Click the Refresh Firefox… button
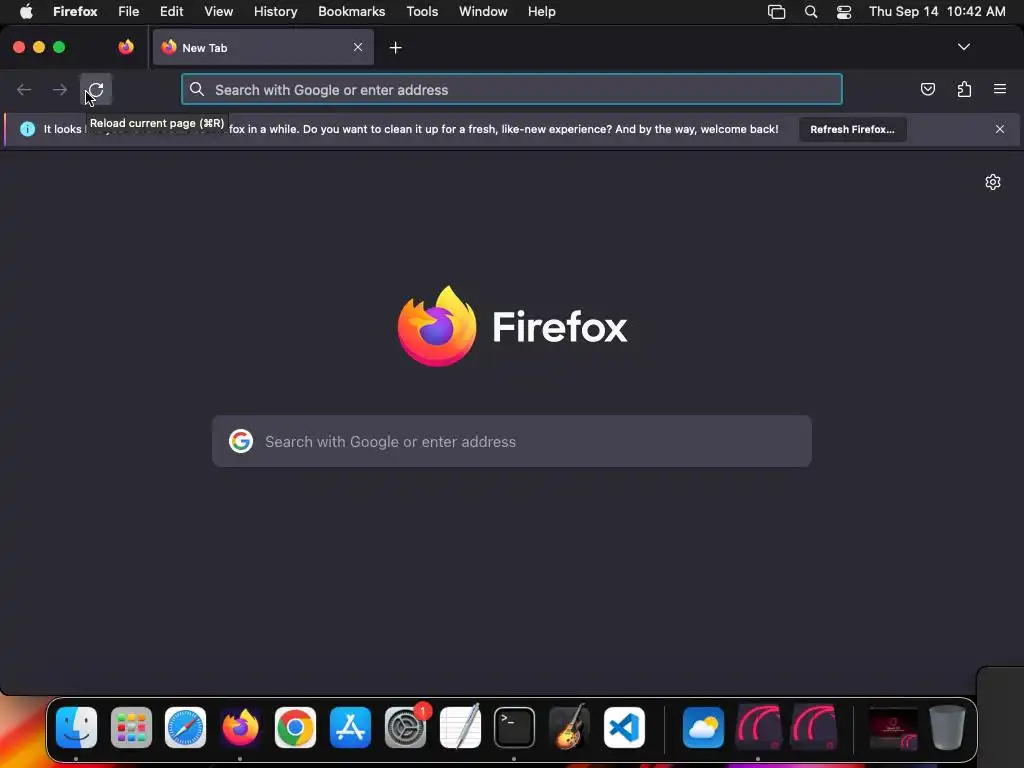This screenshot has width=1024, height=768. click(852, 129)
